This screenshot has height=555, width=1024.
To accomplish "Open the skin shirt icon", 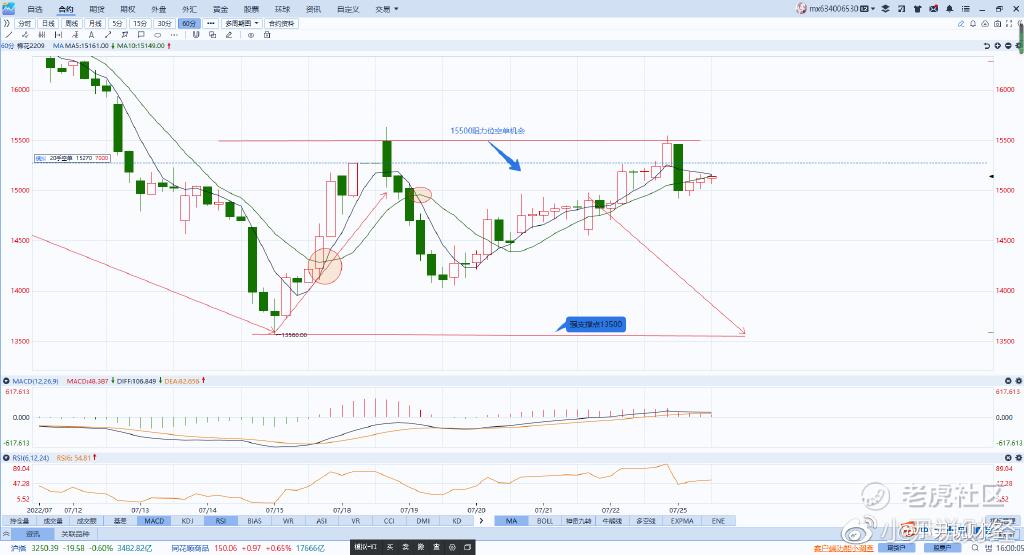I will click(918, 9).
